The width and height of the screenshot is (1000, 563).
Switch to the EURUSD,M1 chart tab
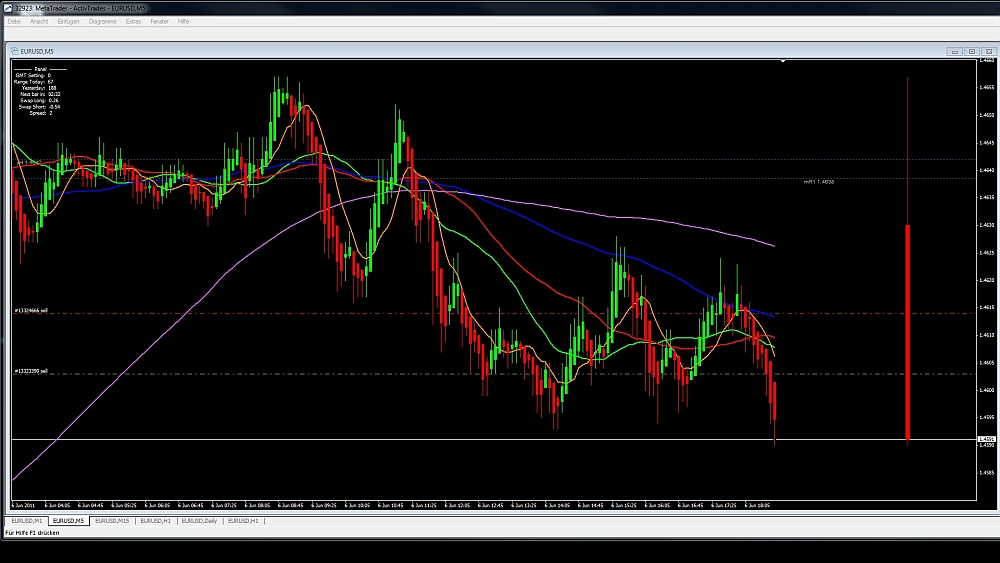click(26, 521)
